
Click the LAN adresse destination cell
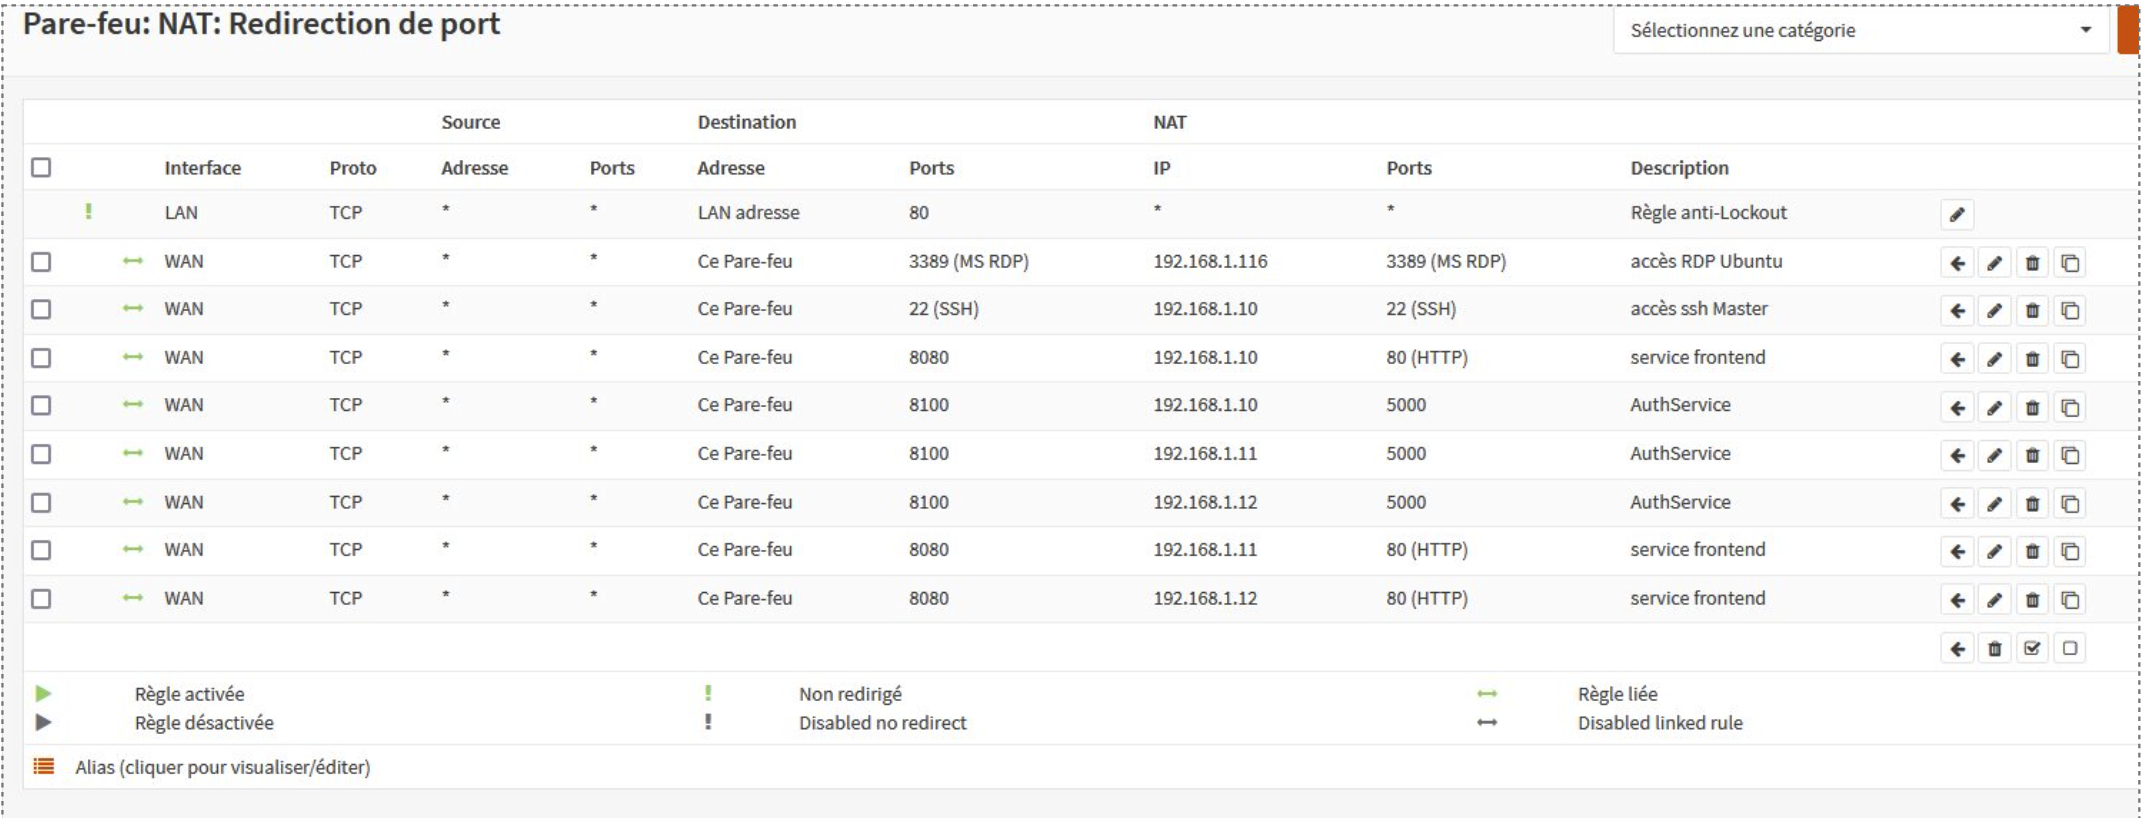click(x=748, y=212)
